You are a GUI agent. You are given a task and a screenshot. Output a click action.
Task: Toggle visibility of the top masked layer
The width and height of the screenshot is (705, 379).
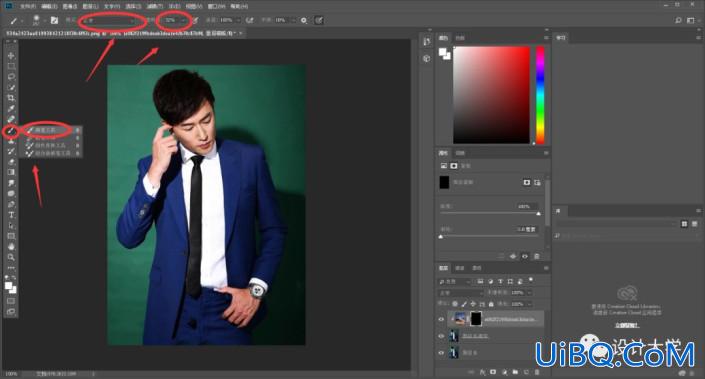(x=441, y=319)
